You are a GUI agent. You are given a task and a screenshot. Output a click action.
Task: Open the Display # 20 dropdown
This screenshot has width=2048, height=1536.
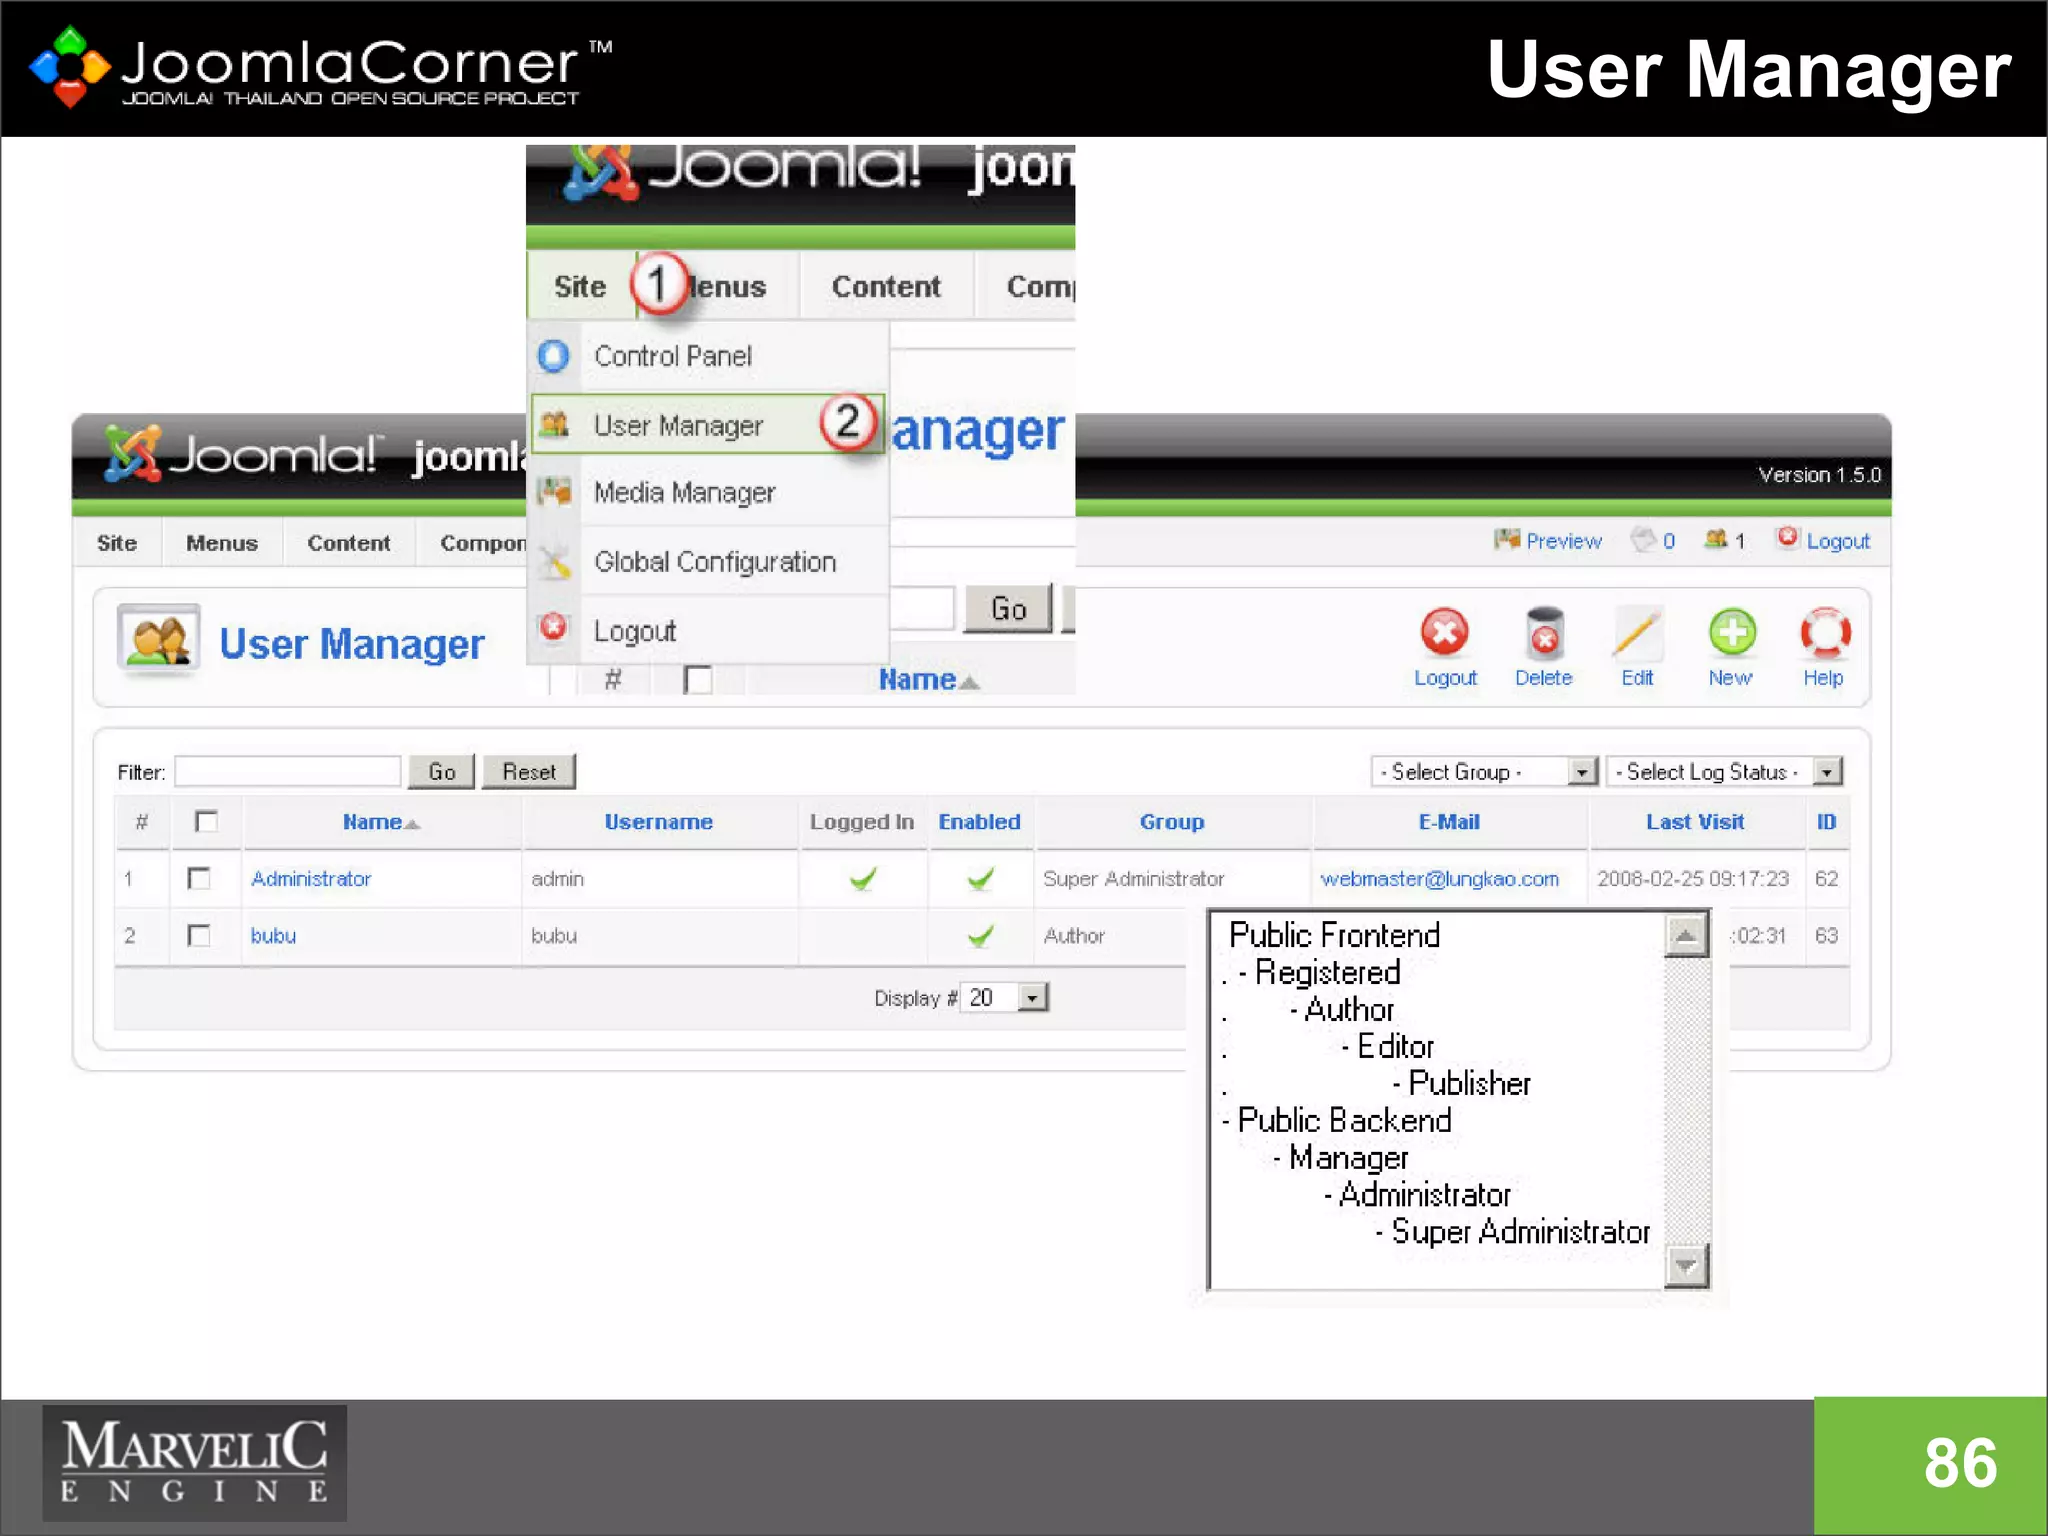point(1004,998)
